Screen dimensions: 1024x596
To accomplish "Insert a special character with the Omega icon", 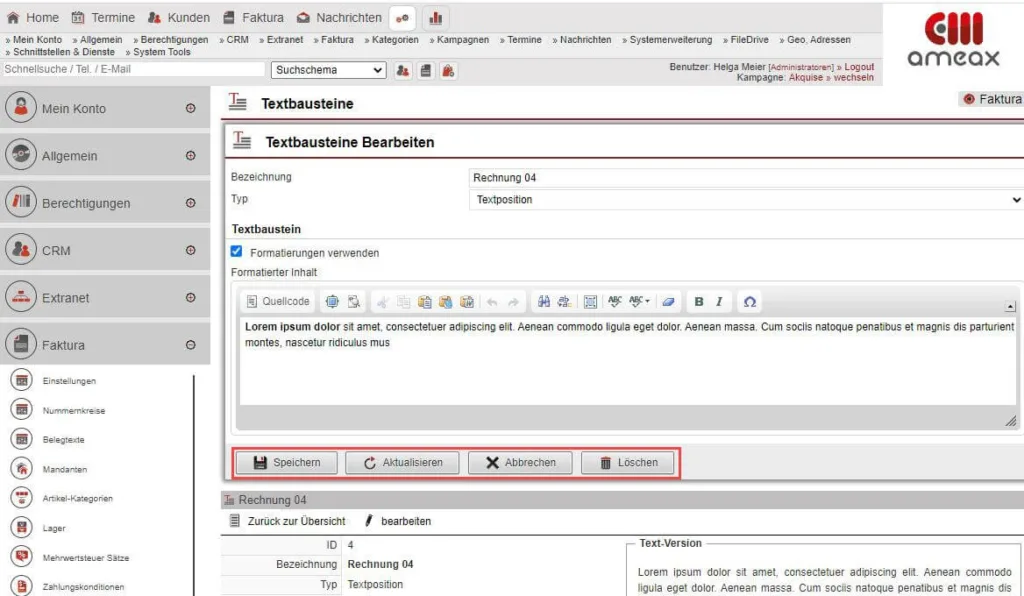I will coord(750,300).
